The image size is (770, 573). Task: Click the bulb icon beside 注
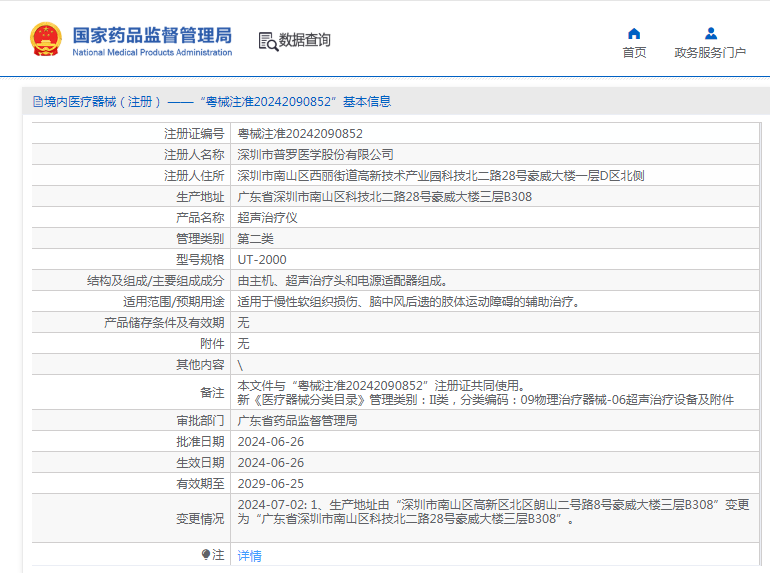coord(206,554)
